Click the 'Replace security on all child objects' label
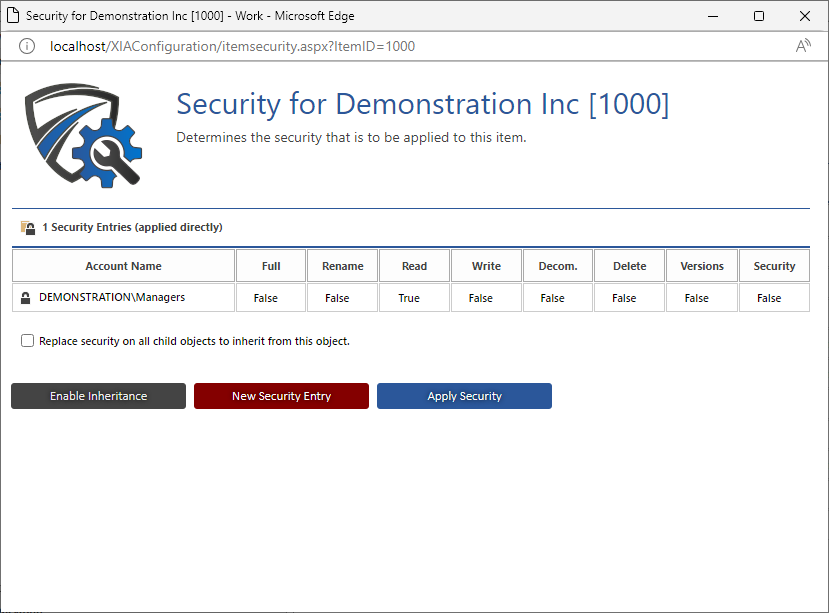The width and height of the screenshot is (829, 613). coord(194,341)
